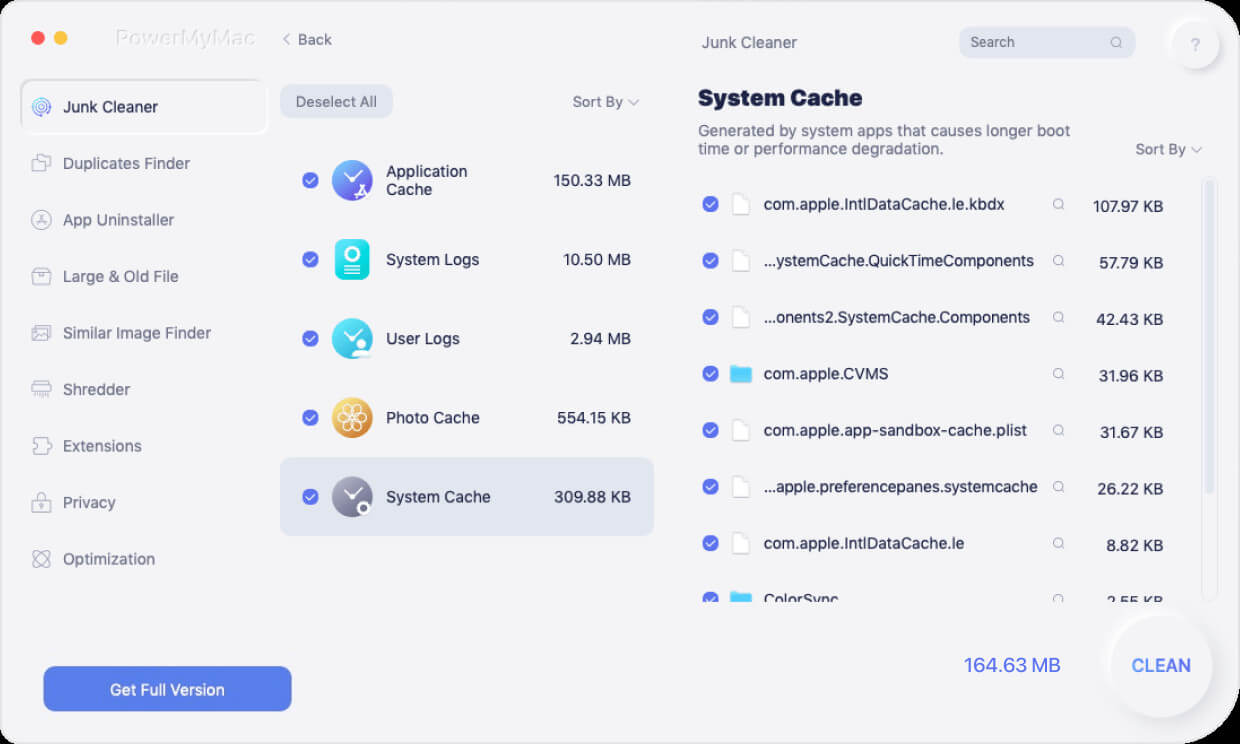This screenshot has width=1240, height=744.
Task: Reveal com.apple.app-sandbox-cache.plist via its magnifier
Action: pos(1058,430)
